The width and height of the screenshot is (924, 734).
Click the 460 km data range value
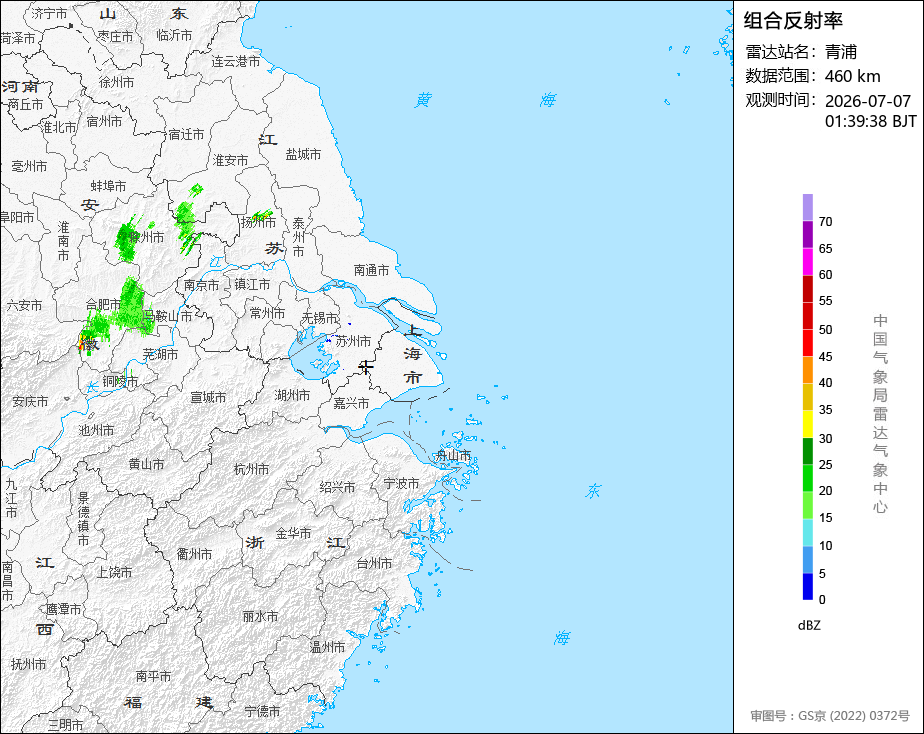[x=853, y=76]
